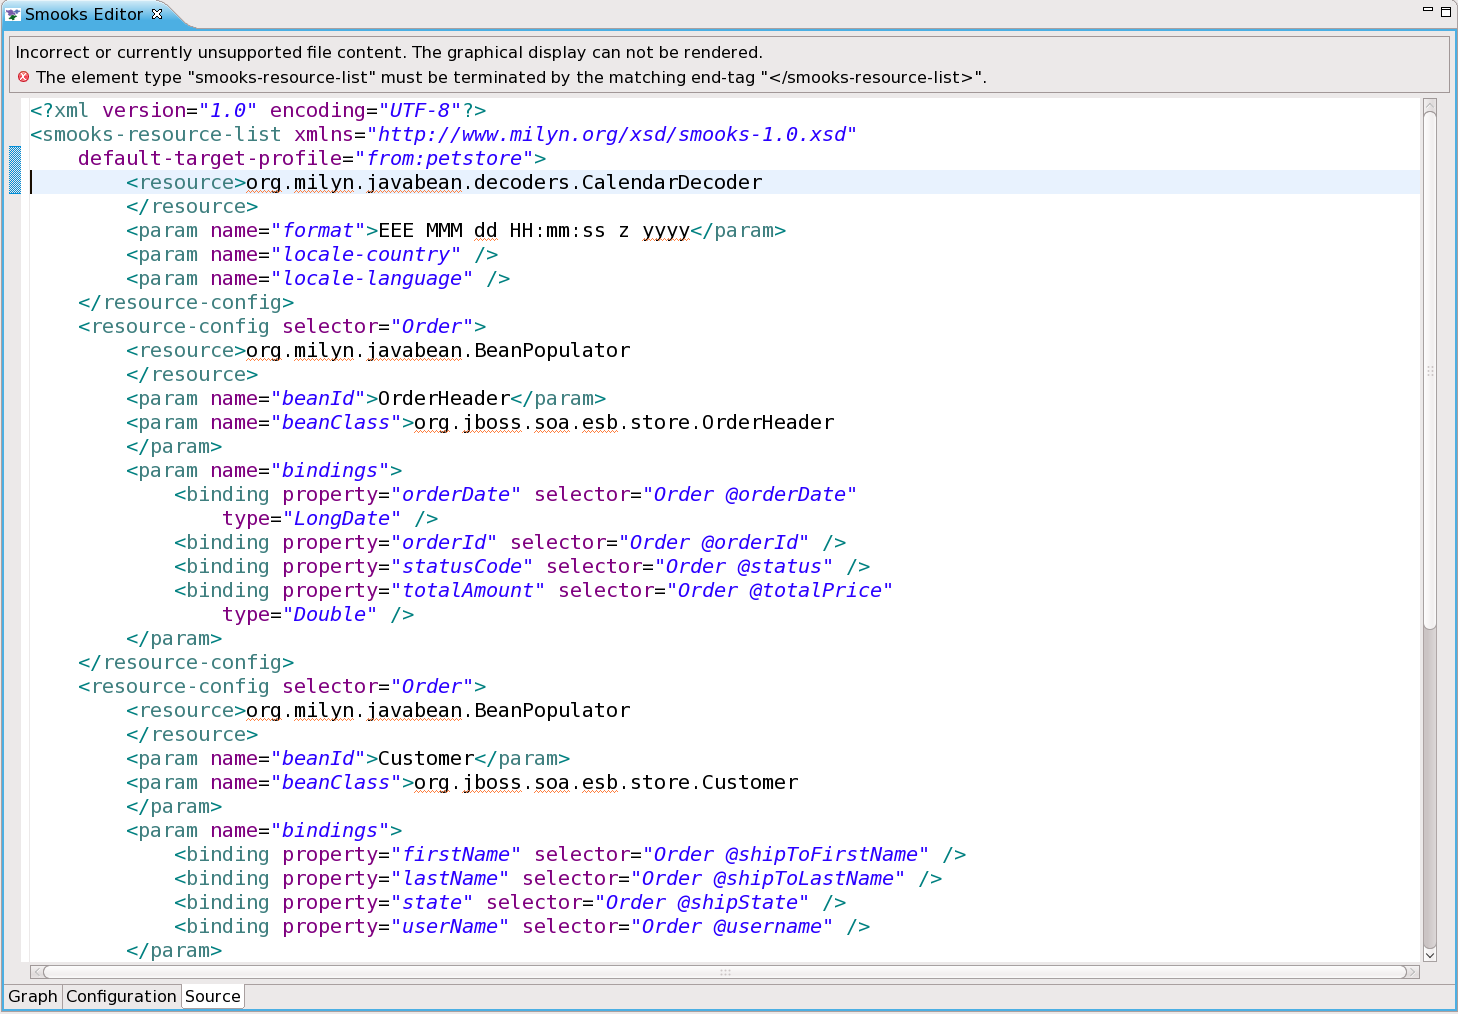Screen dimensions: 1458x1014
Task: Click the left arrow of the horizontal scrollbar
Action: [36, 971]
